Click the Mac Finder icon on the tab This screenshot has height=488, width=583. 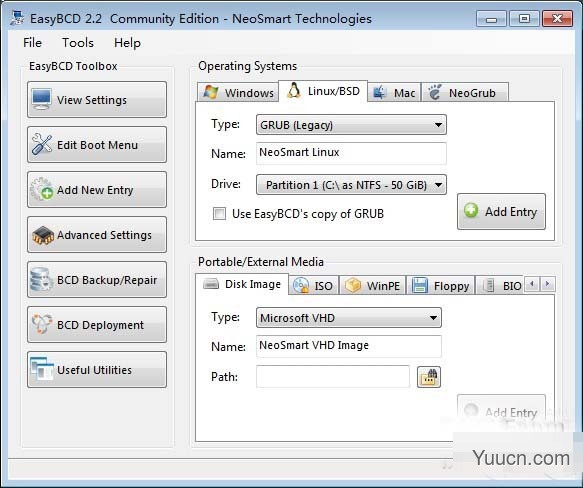(380, 92)
